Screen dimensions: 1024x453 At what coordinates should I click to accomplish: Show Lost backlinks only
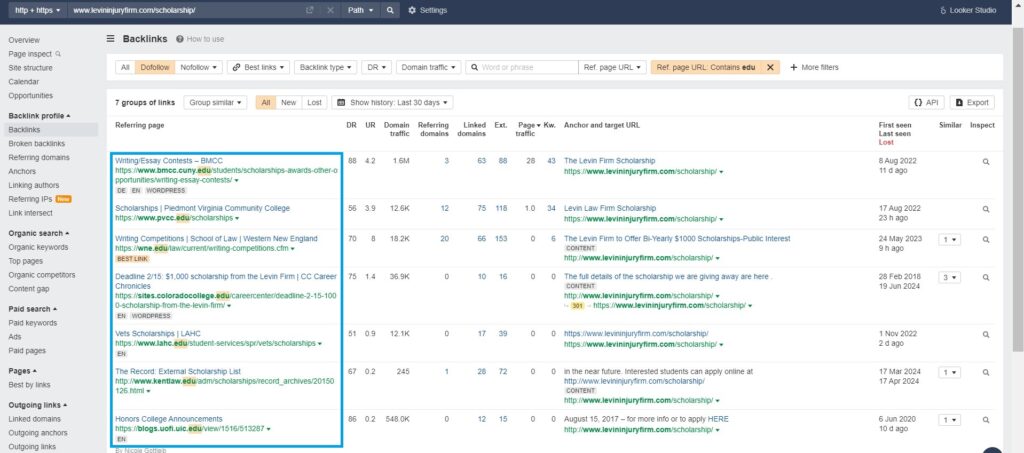pos(314,102)
